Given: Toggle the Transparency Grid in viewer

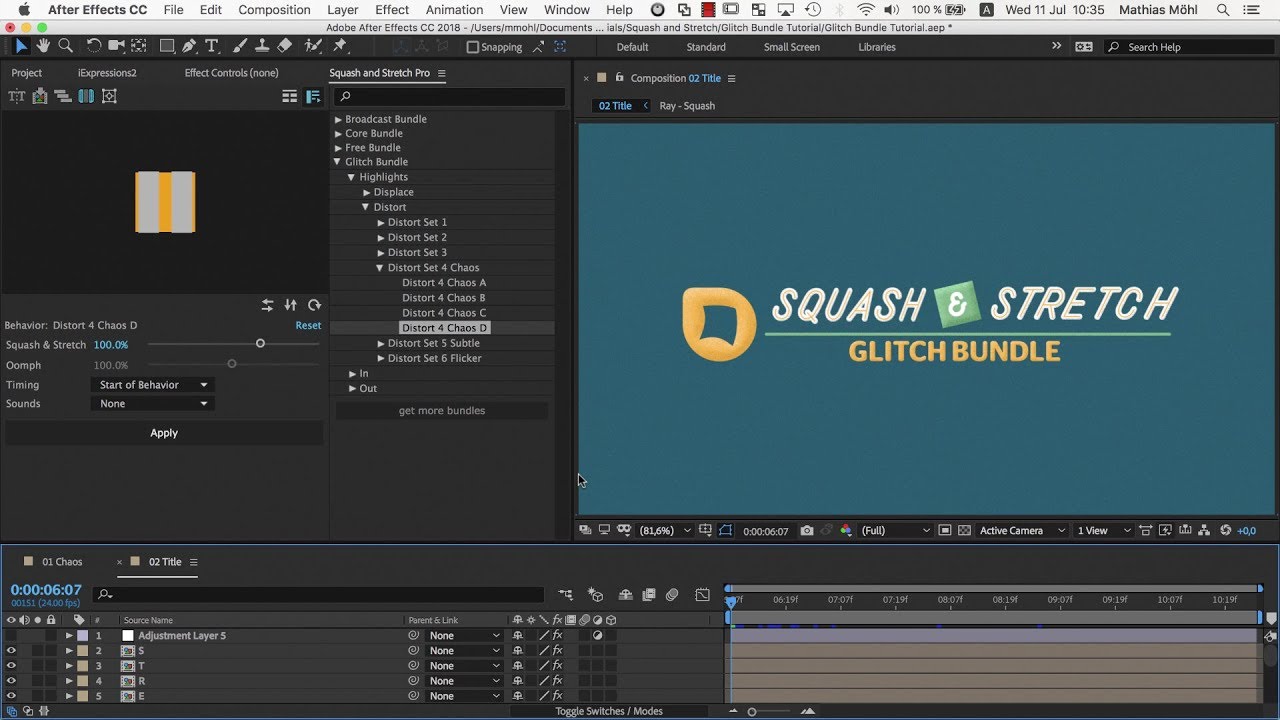Looking at the screenshot, I should pos(964,531).
